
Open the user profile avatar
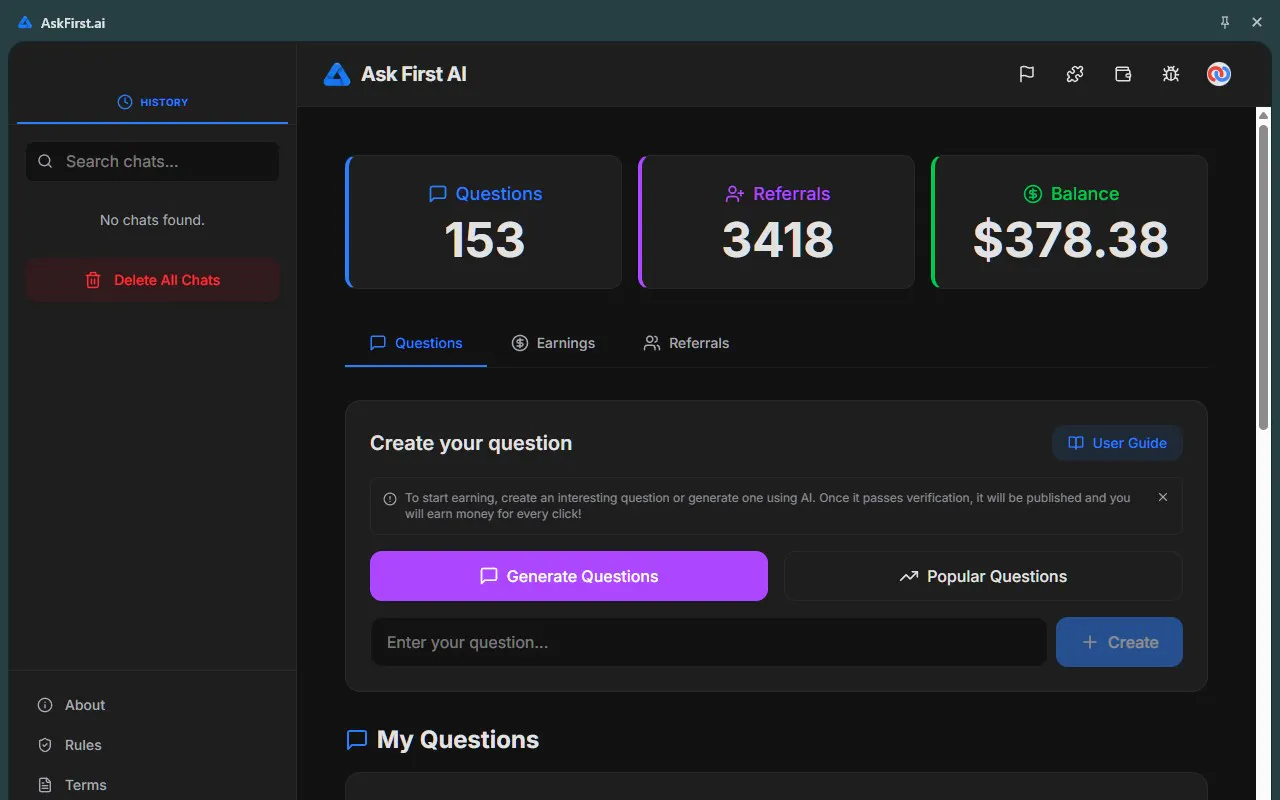[1219, 74]
